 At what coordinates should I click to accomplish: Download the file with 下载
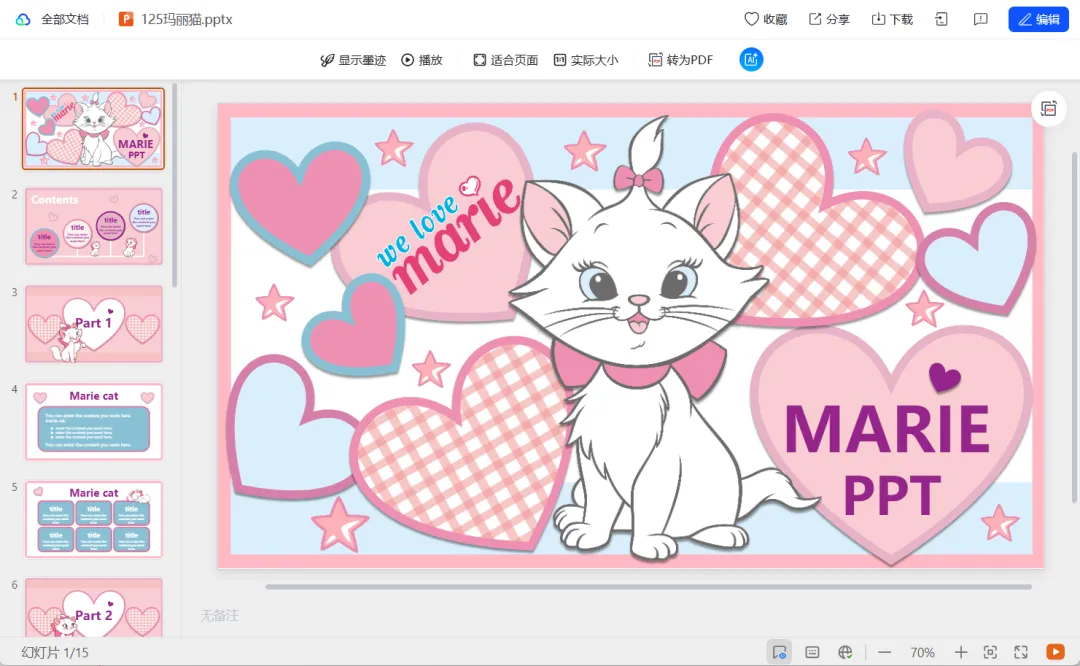coord(892,19)
